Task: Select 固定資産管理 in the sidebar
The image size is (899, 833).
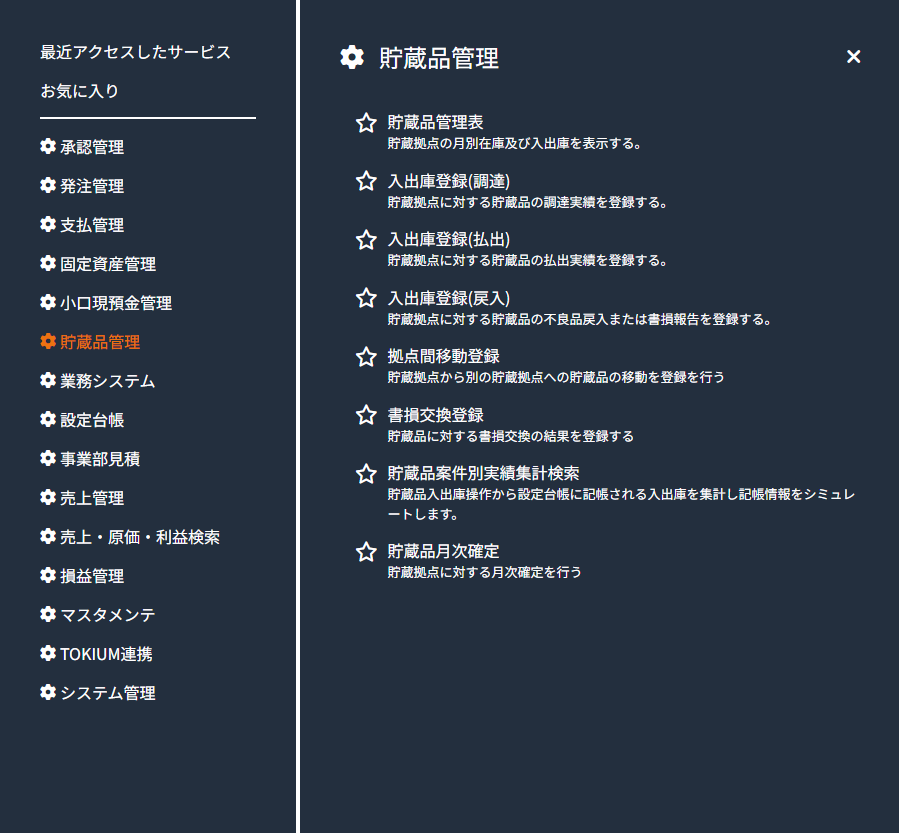Action: coord(108,264)
